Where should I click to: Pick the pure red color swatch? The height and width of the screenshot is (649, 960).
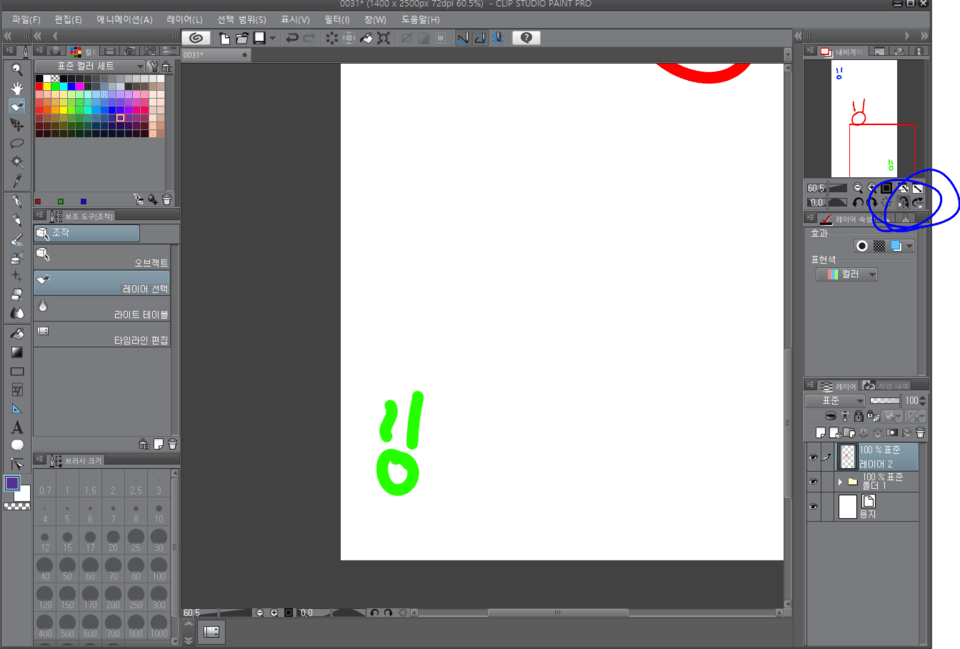41,86
